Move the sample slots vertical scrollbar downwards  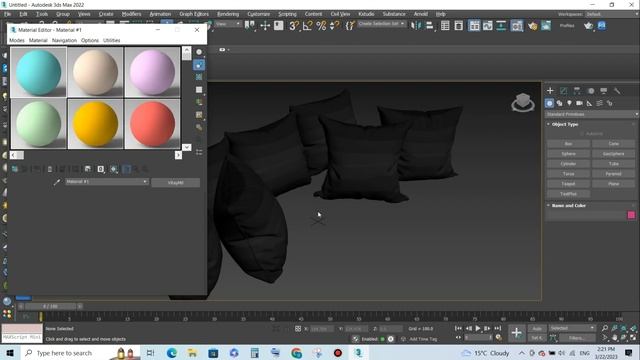[x=187, y=147]
